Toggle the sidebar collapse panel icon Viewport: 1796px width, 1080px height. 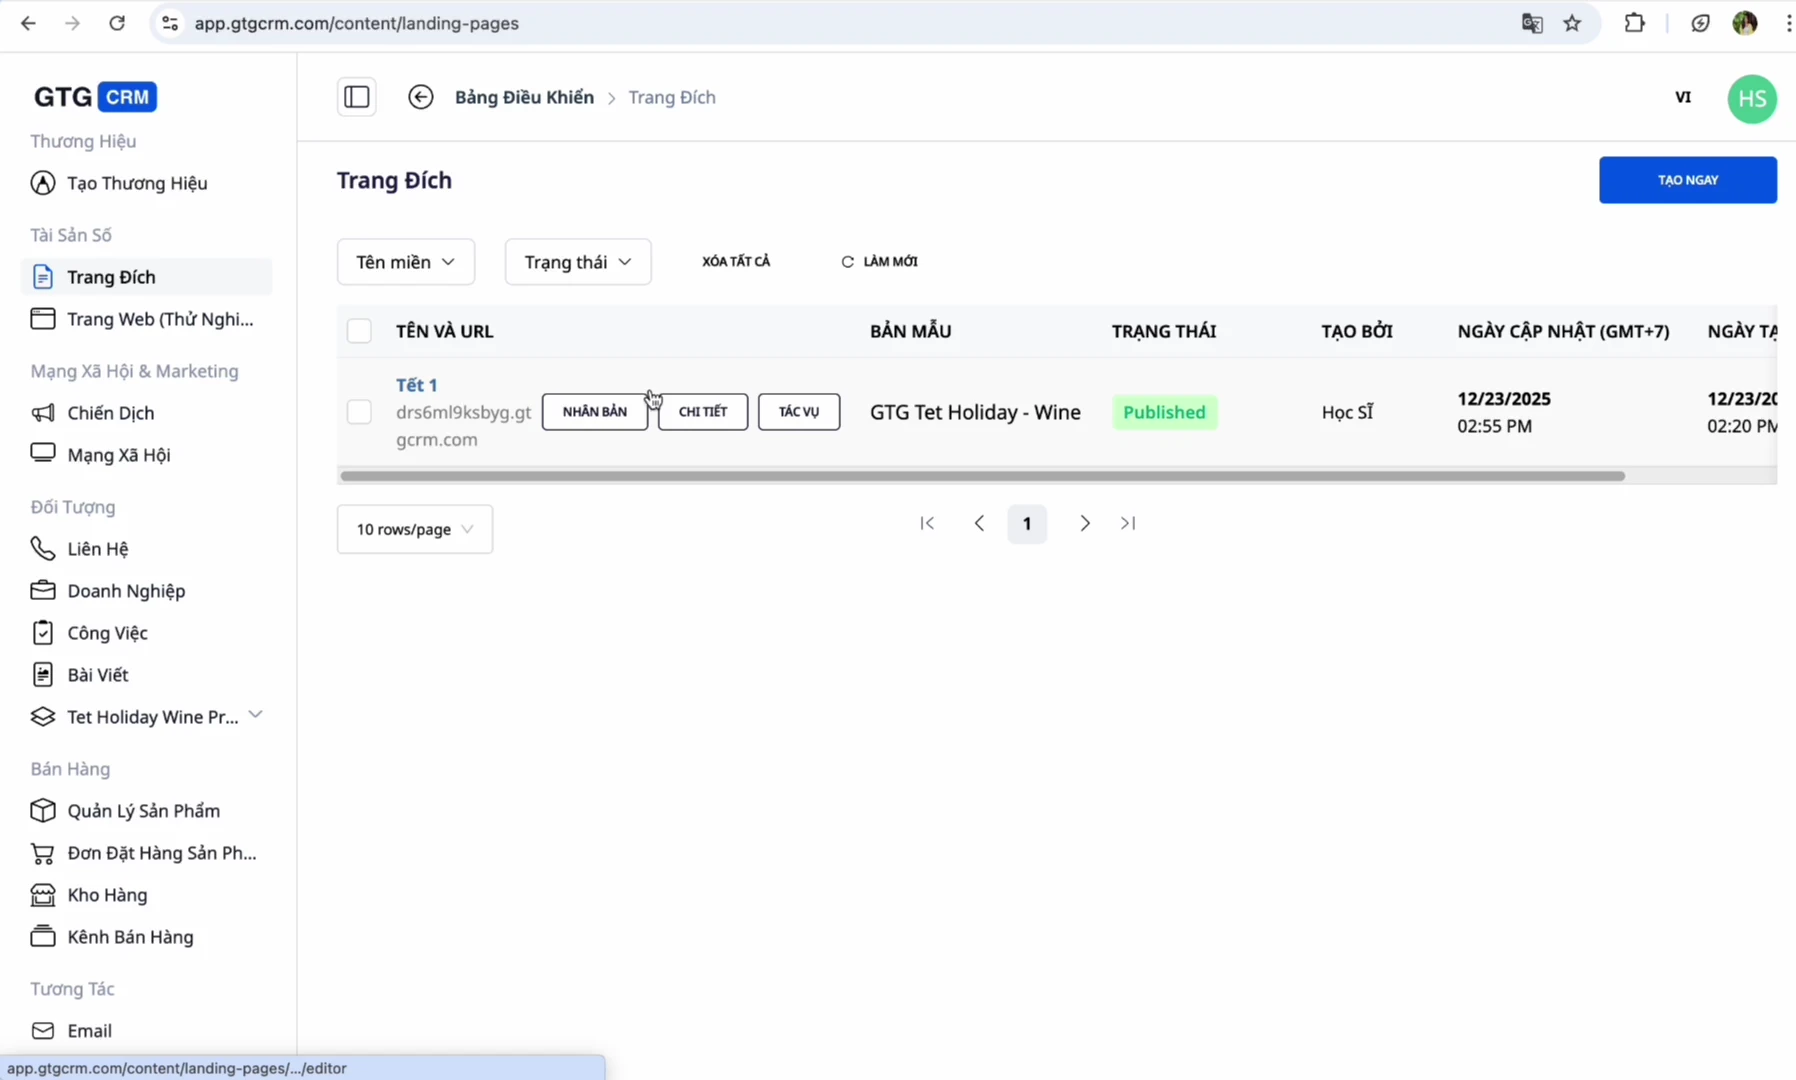357,97
